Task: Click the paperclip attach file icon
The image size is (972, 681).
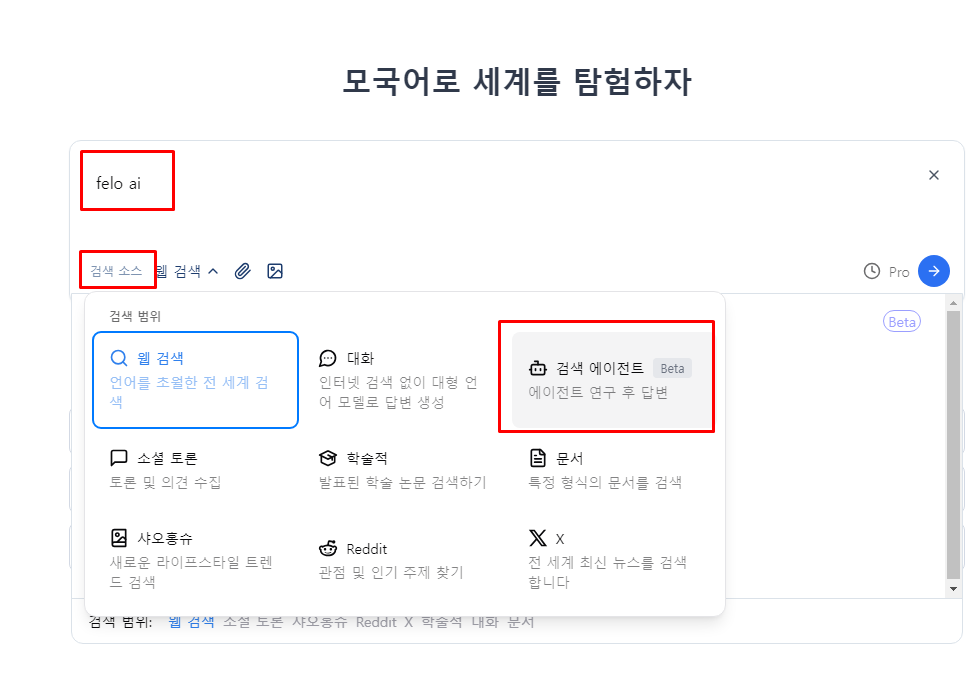Action: coord(242,271)
